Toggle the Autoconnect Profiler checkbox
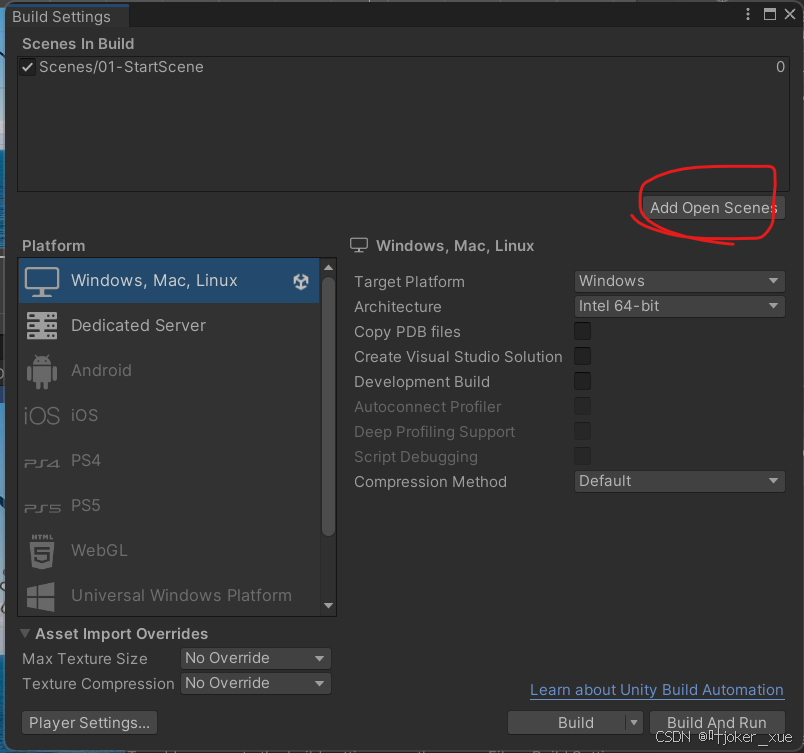The image size is (804, 753). pyautogui.click(x=582, y=406)
